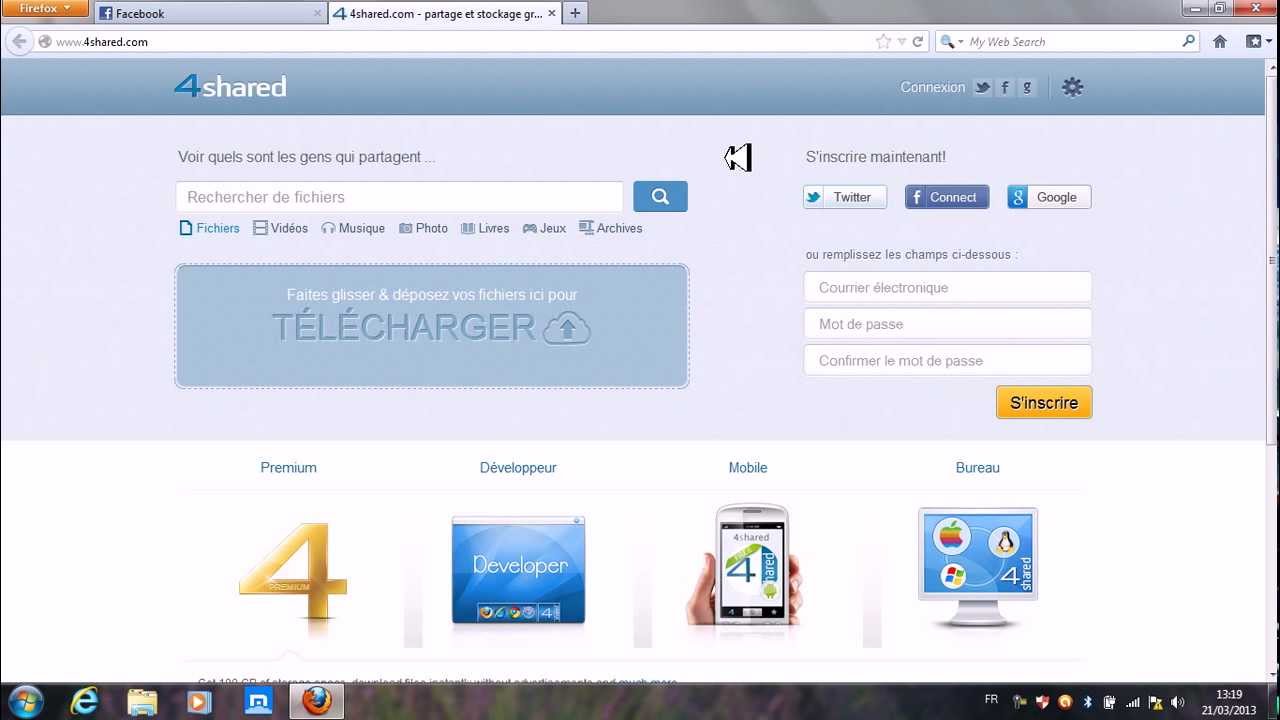Sign in with Twitter header icon
The image size is (1280, 720).
pyautogui.click(x=983, y=87)
